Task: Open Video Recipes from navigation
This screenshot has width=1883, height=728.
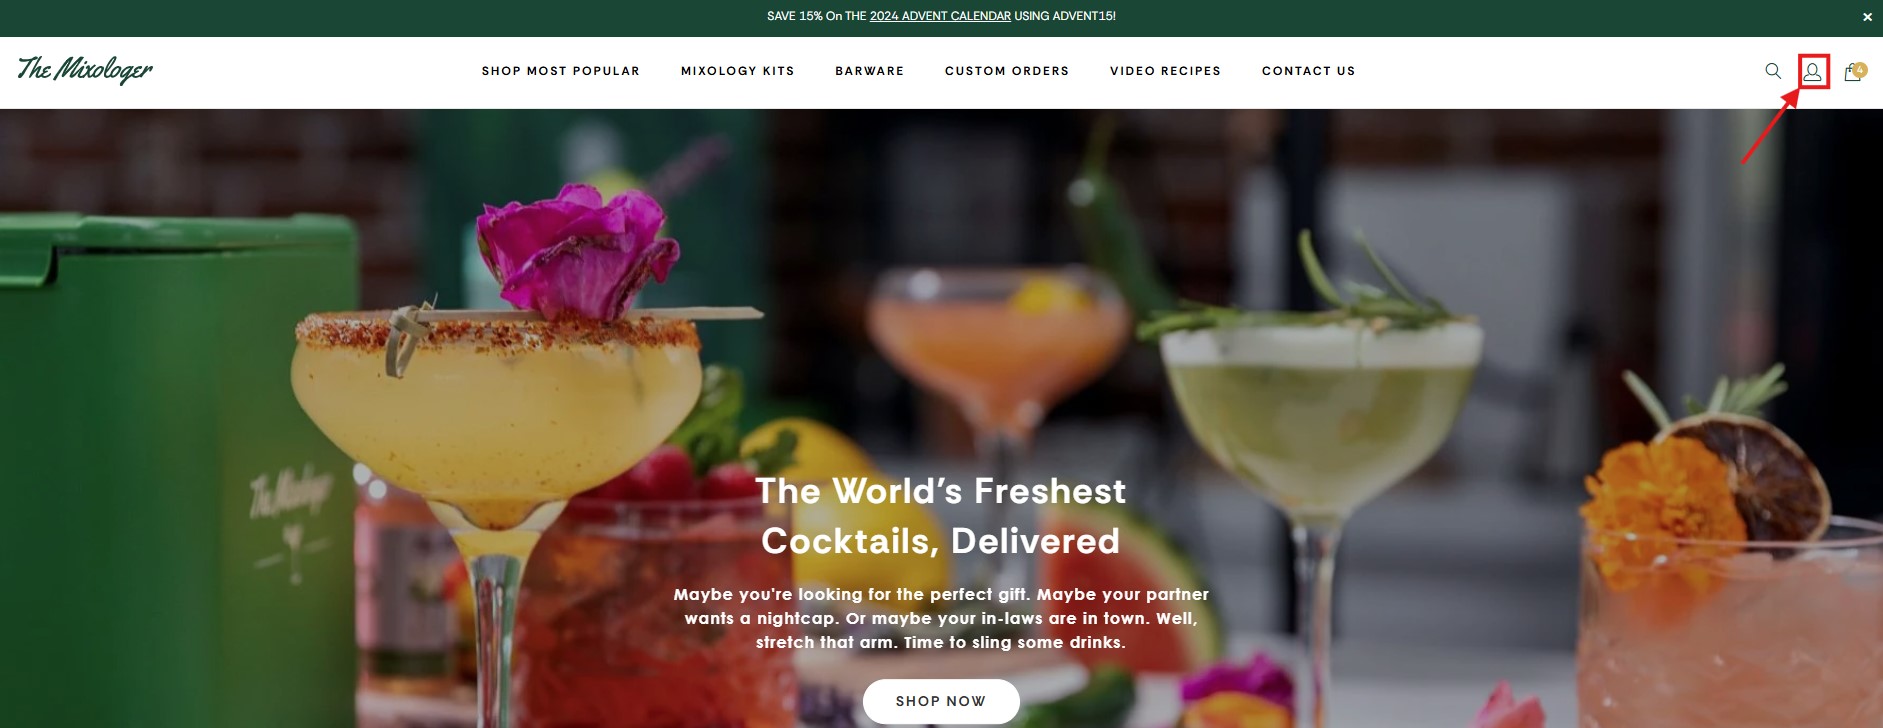Action: (x=1165, y=71)
